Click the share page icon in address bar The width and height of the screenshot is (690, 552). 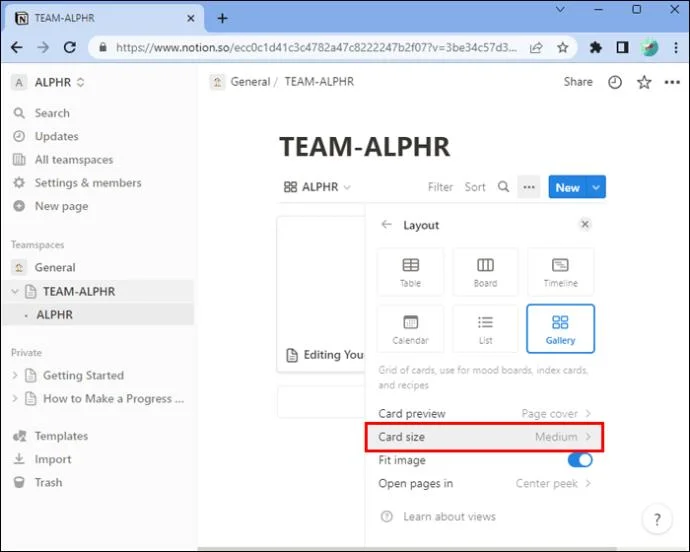click(x=536, y=47)
